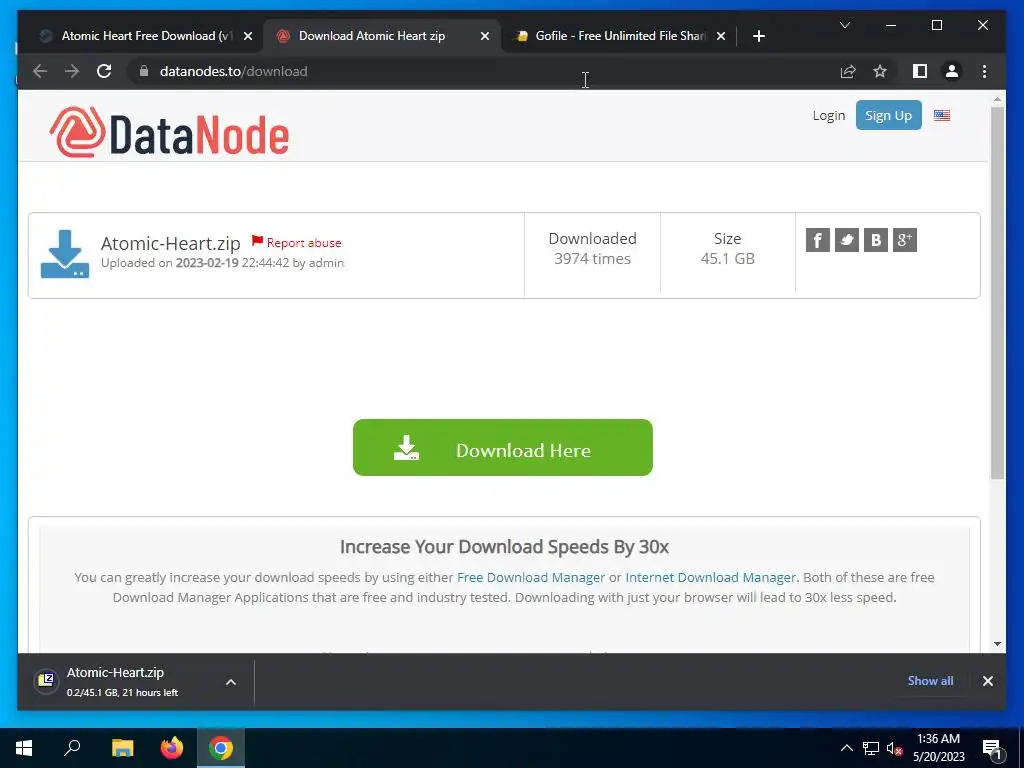Screen dimensions: 1024x768
Task: Open the Chrome profile icon
Action: [x=952, y=71]
